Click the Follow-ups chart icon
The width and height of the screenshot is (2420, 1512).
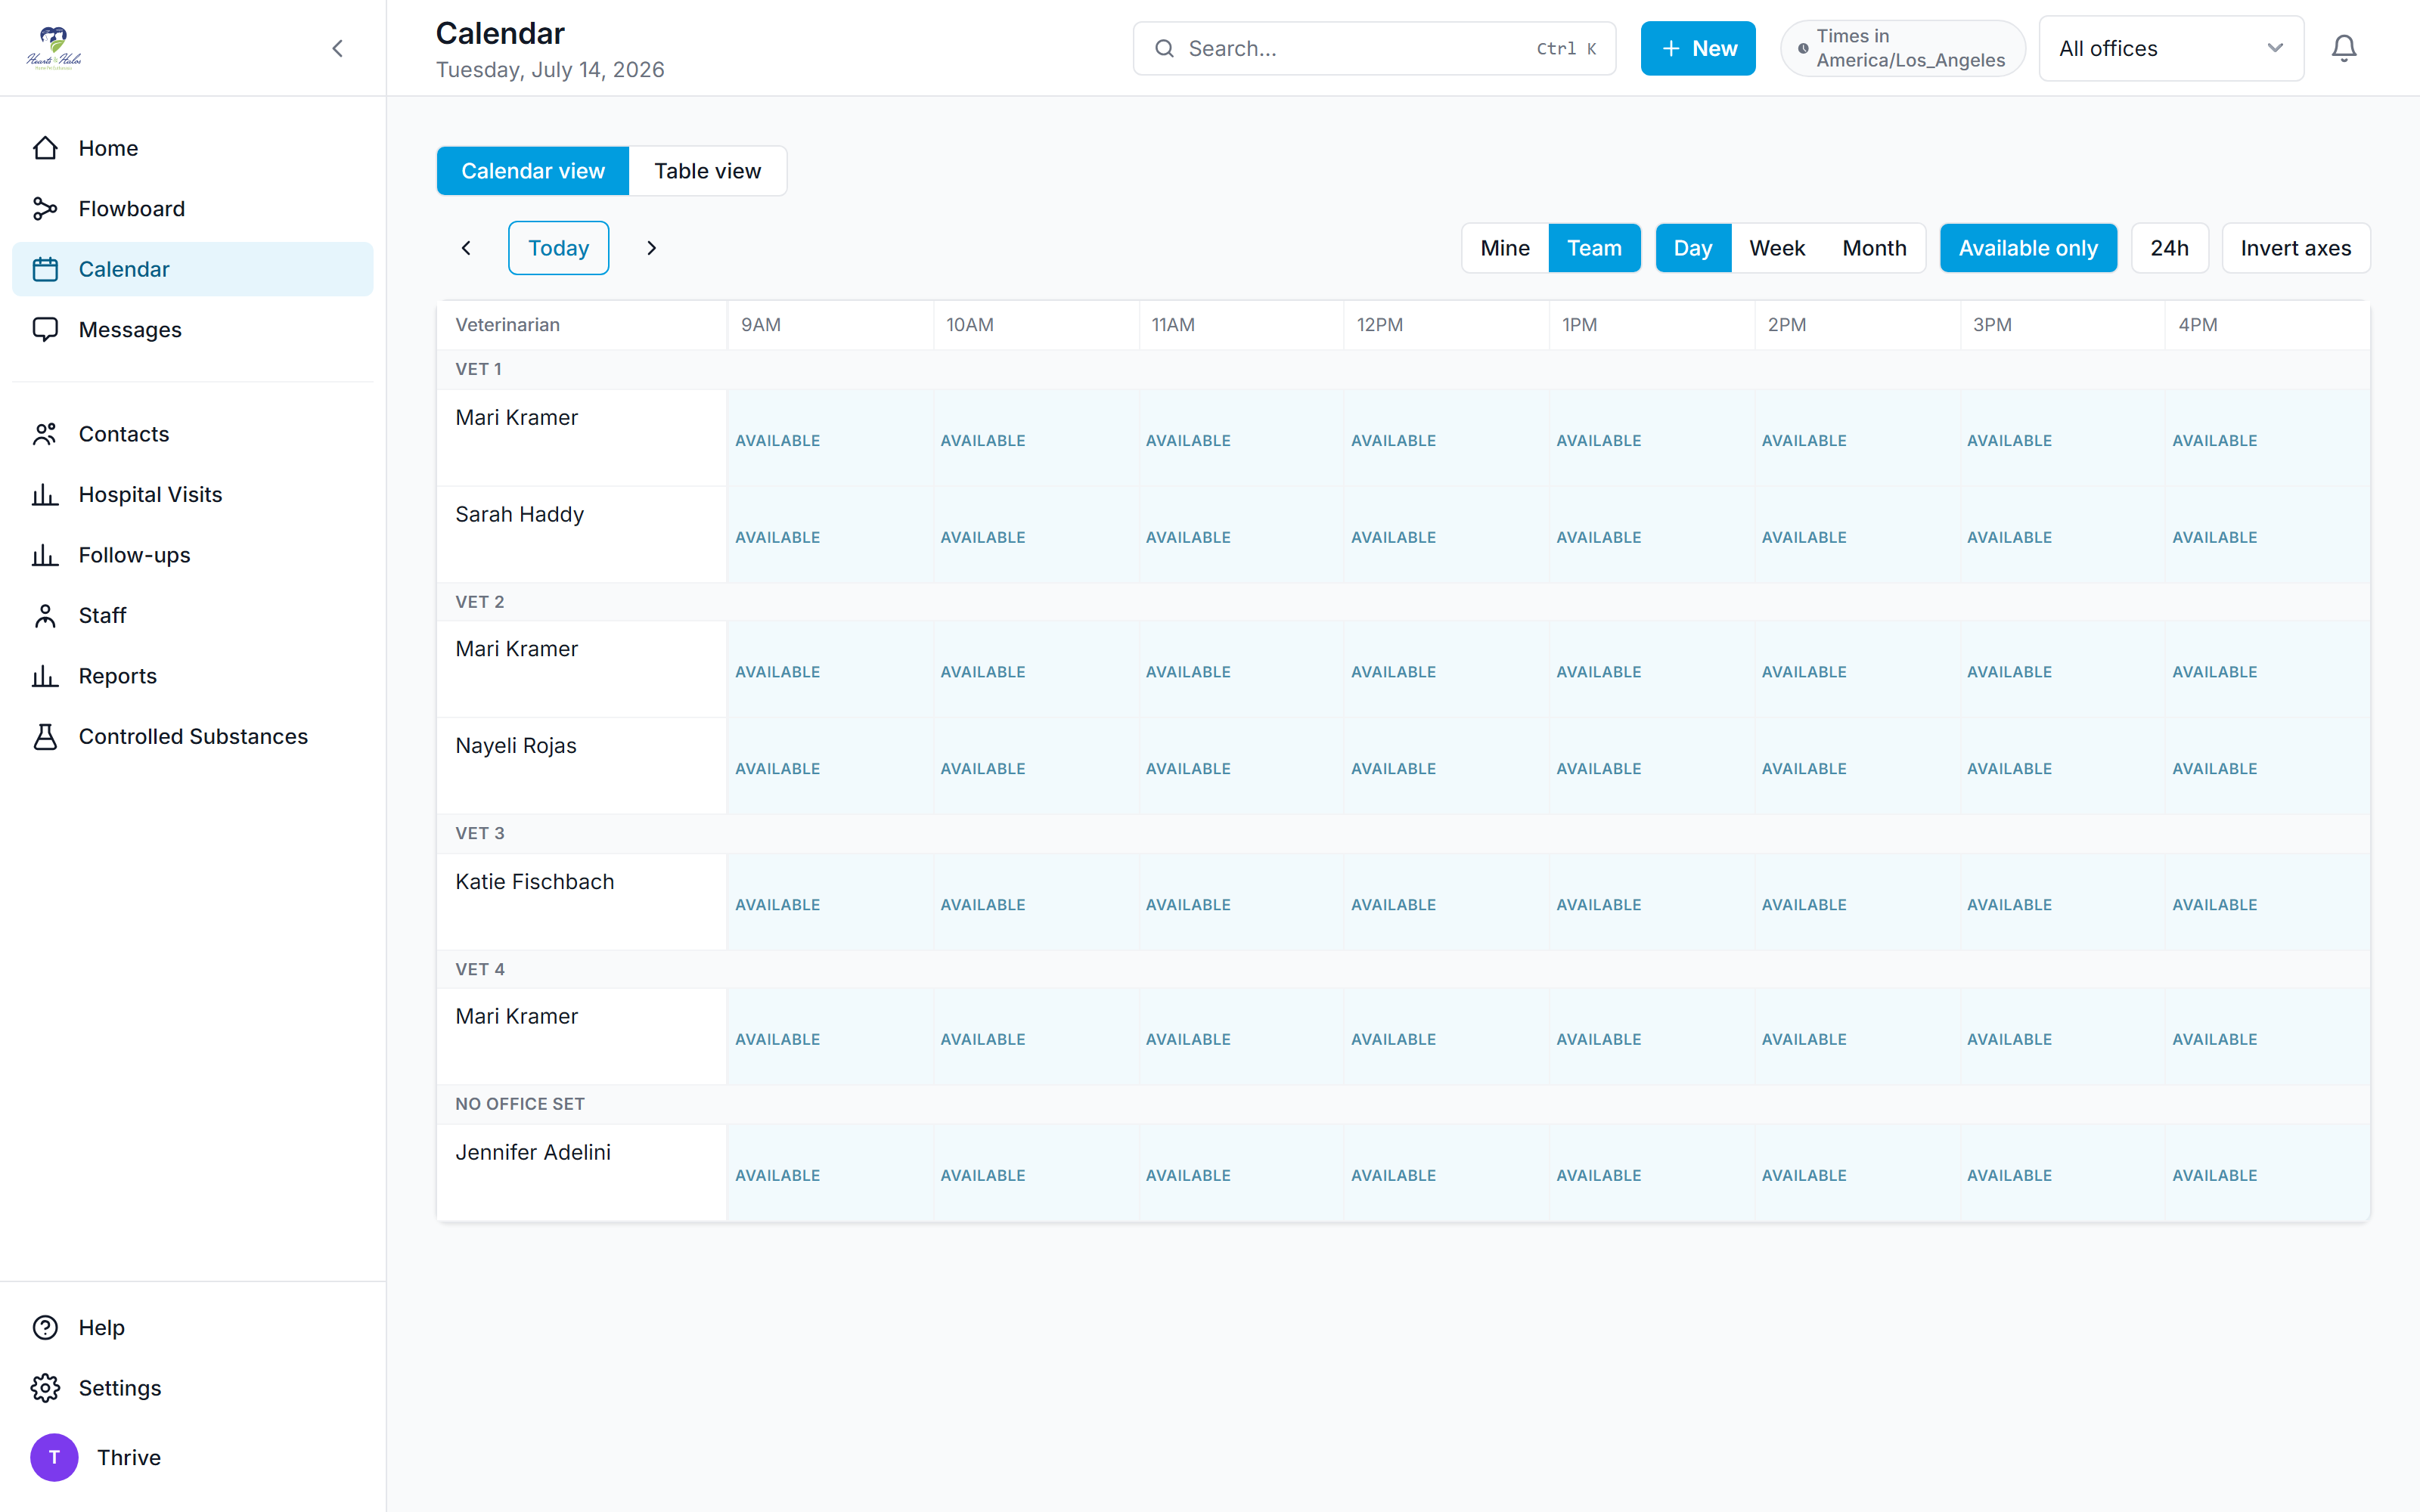45,555
